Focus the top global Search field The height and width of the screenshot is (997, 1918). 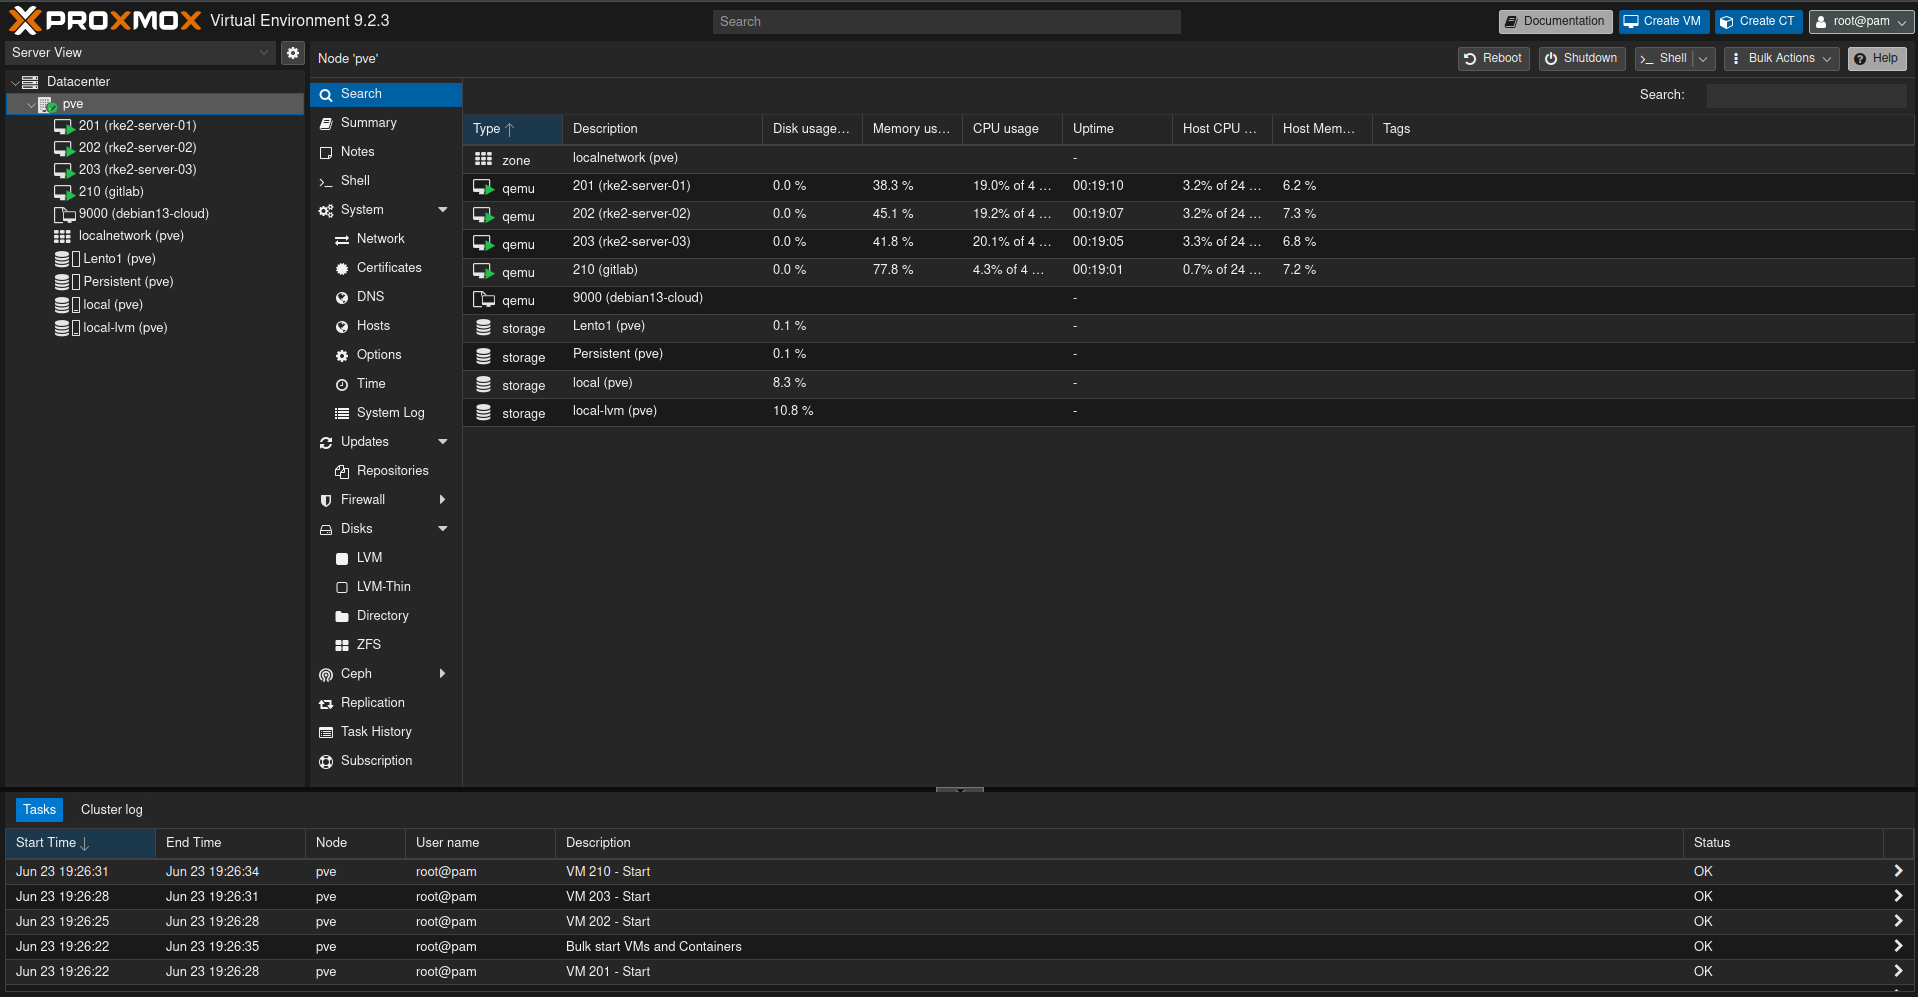[946, 22]
